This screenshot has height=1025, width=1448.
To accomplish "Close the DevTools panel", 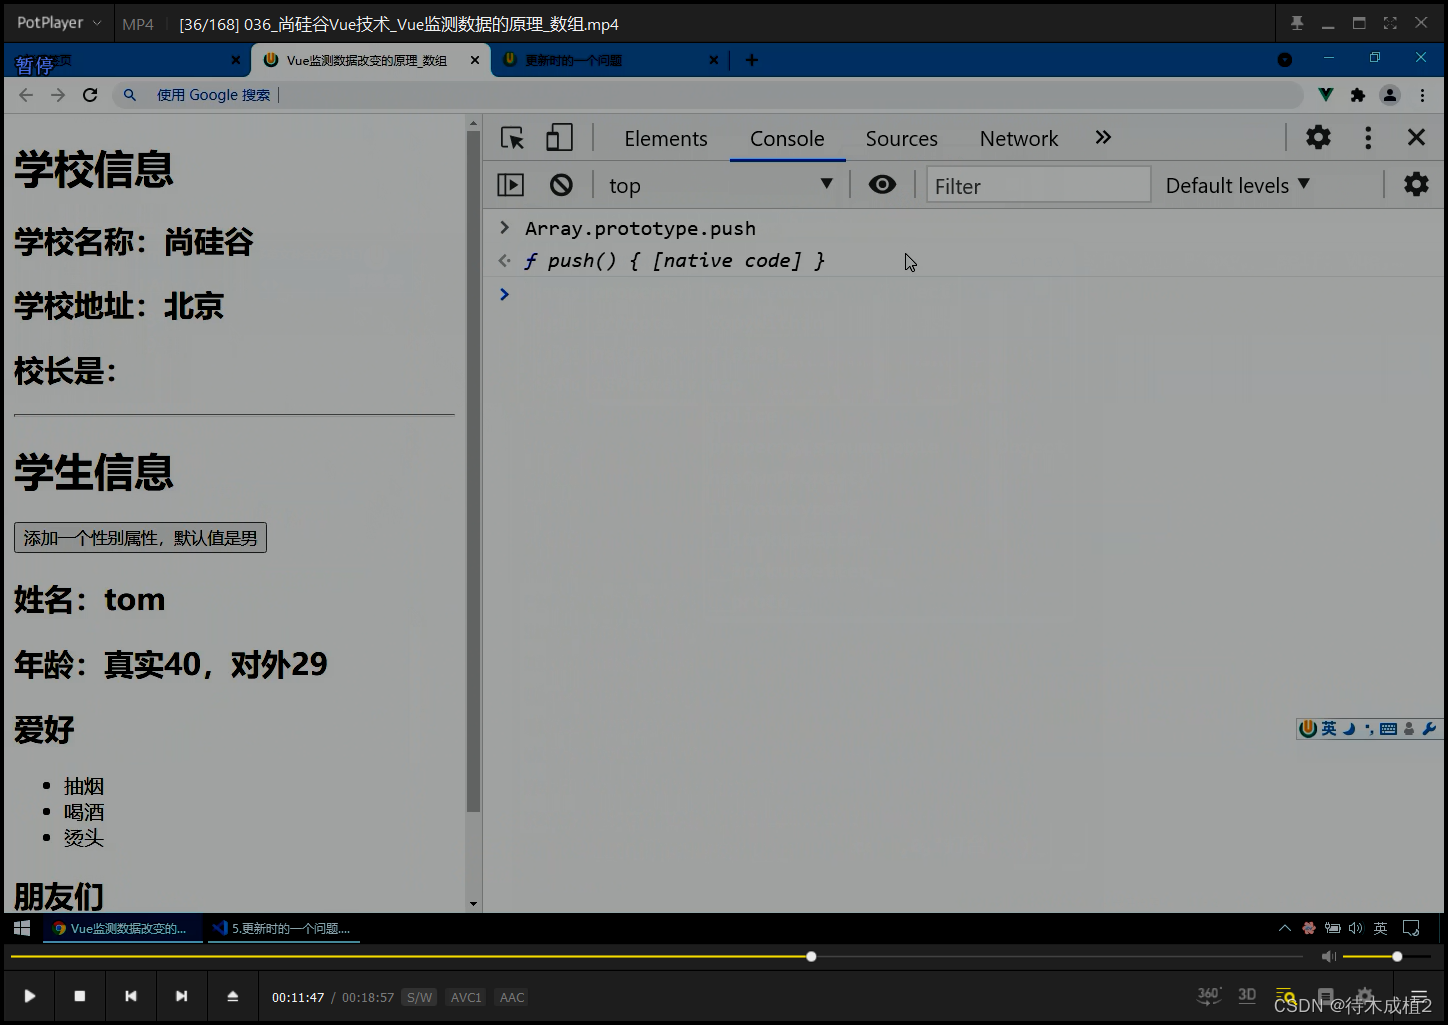I will [x=1416, y=138].
